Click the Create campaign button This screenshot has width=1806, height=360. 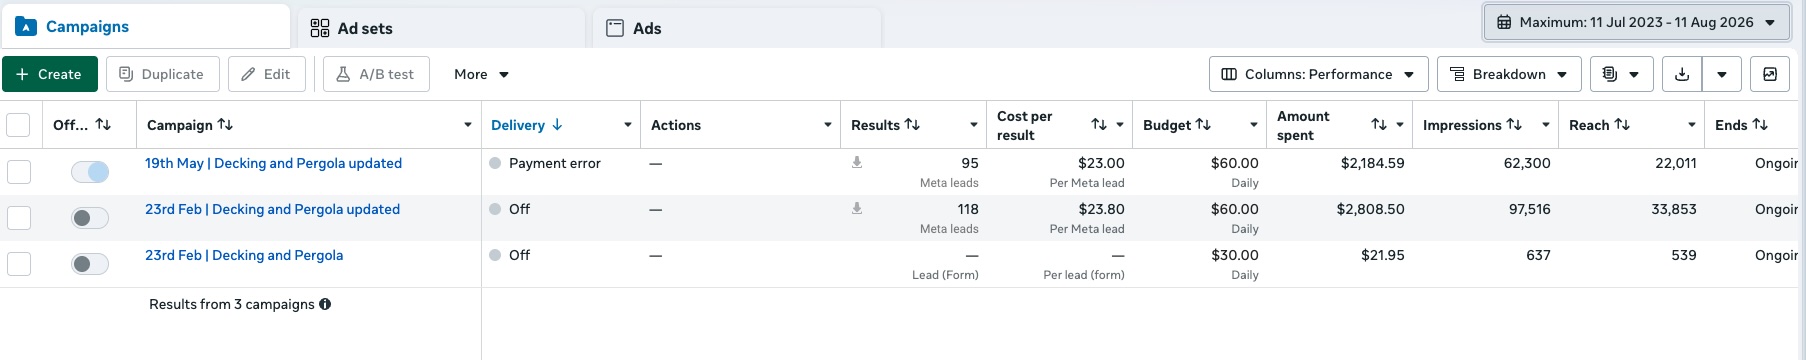[50, 74]
